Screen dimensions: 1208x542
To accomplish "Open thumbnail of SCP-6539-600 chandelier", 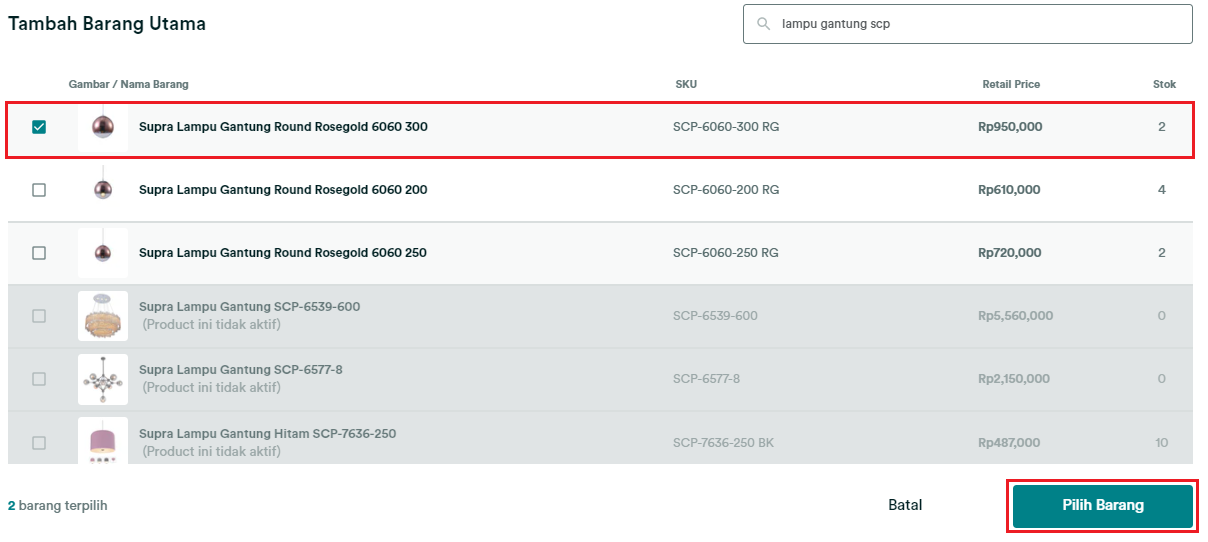I will coord(103,316).
